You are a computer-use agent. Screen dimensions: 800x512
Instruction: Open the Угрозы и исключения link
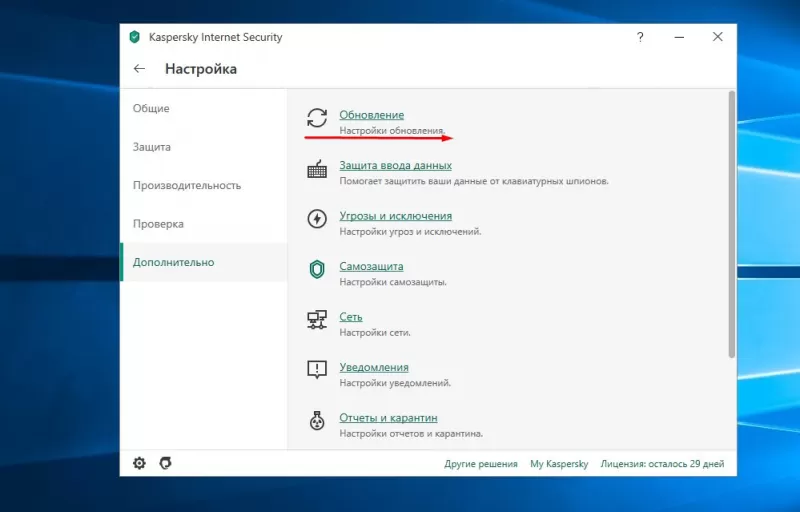pyautogui.click(x=395, y=216)
